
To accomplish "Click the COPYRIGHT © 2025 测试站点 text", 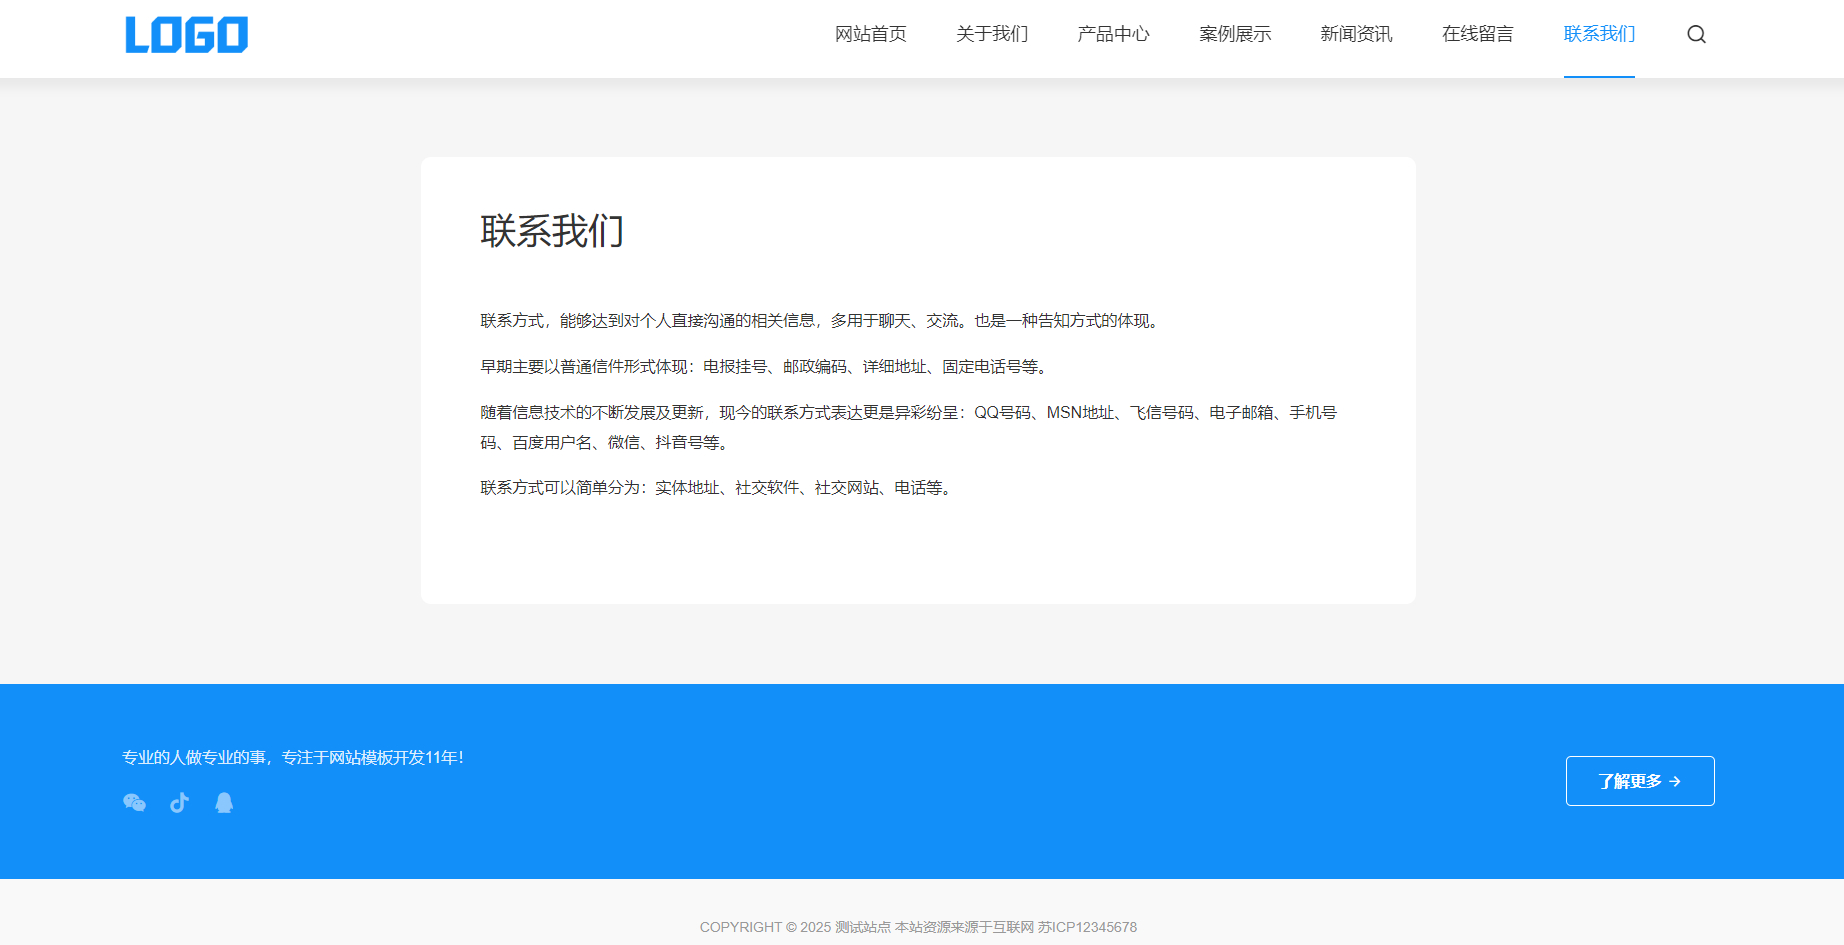I will click(795, 927).
